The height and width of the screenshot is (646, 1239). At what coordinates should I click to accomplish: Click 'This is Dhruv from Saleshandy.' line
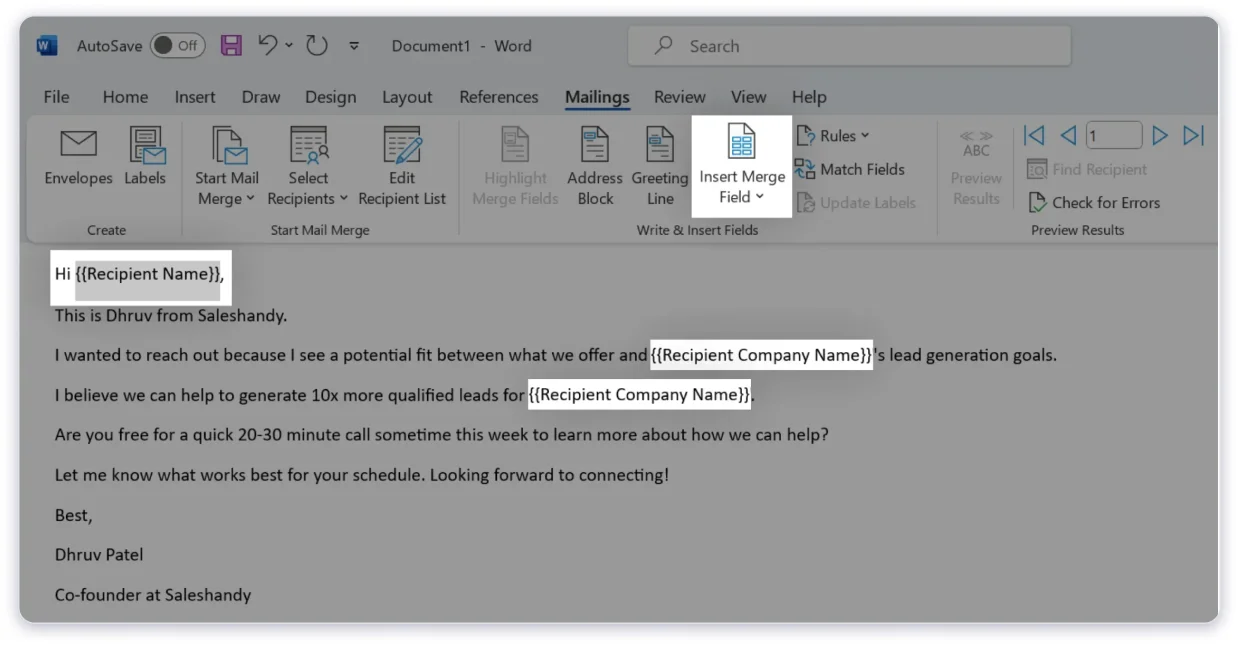171,316
